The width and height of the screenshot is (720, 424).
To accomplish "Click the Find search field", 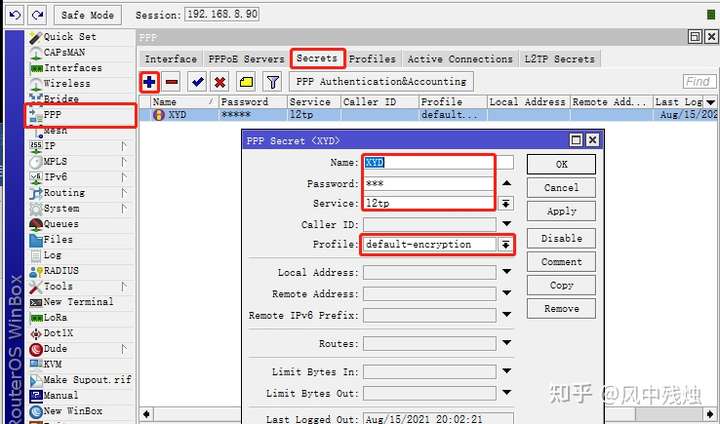I will pos(699,82).
